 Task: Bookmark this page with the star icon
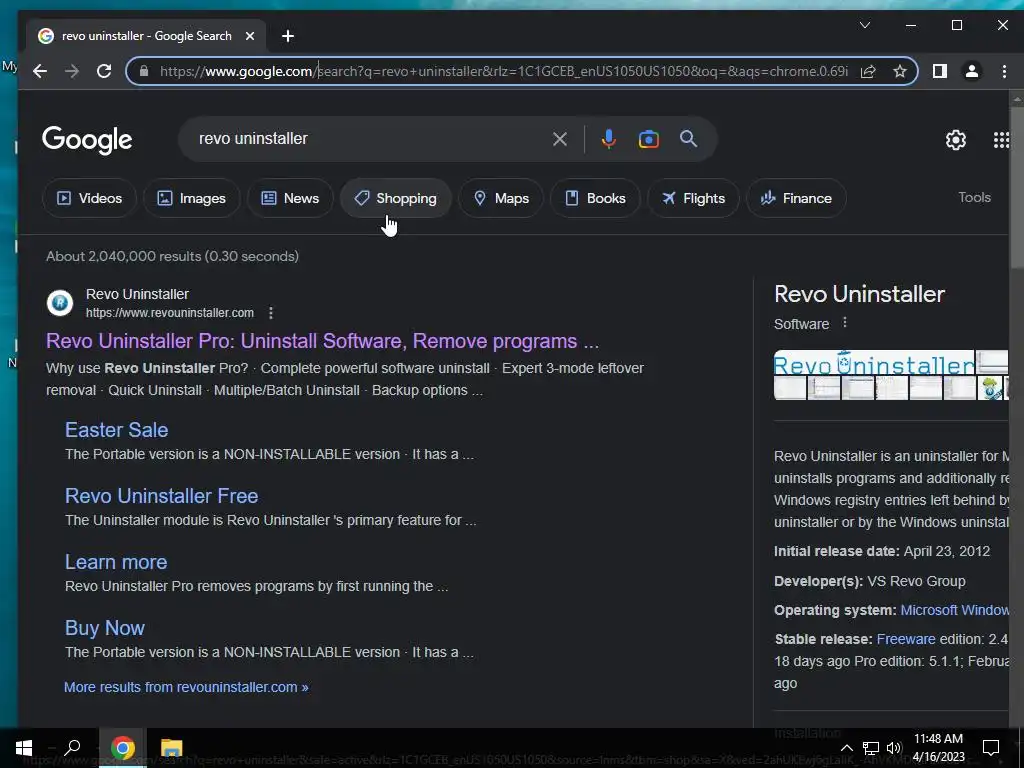coord(900,71)
